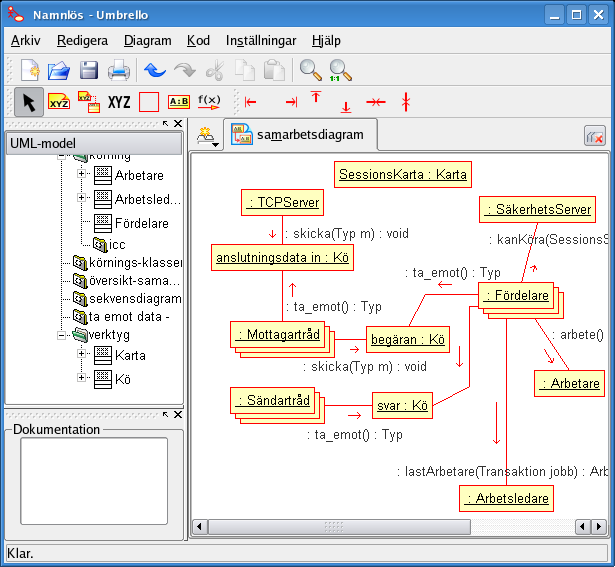This screenshot has height=567, width=615.
Task: Select the message XYZ link tool
Action: (89, 102)
